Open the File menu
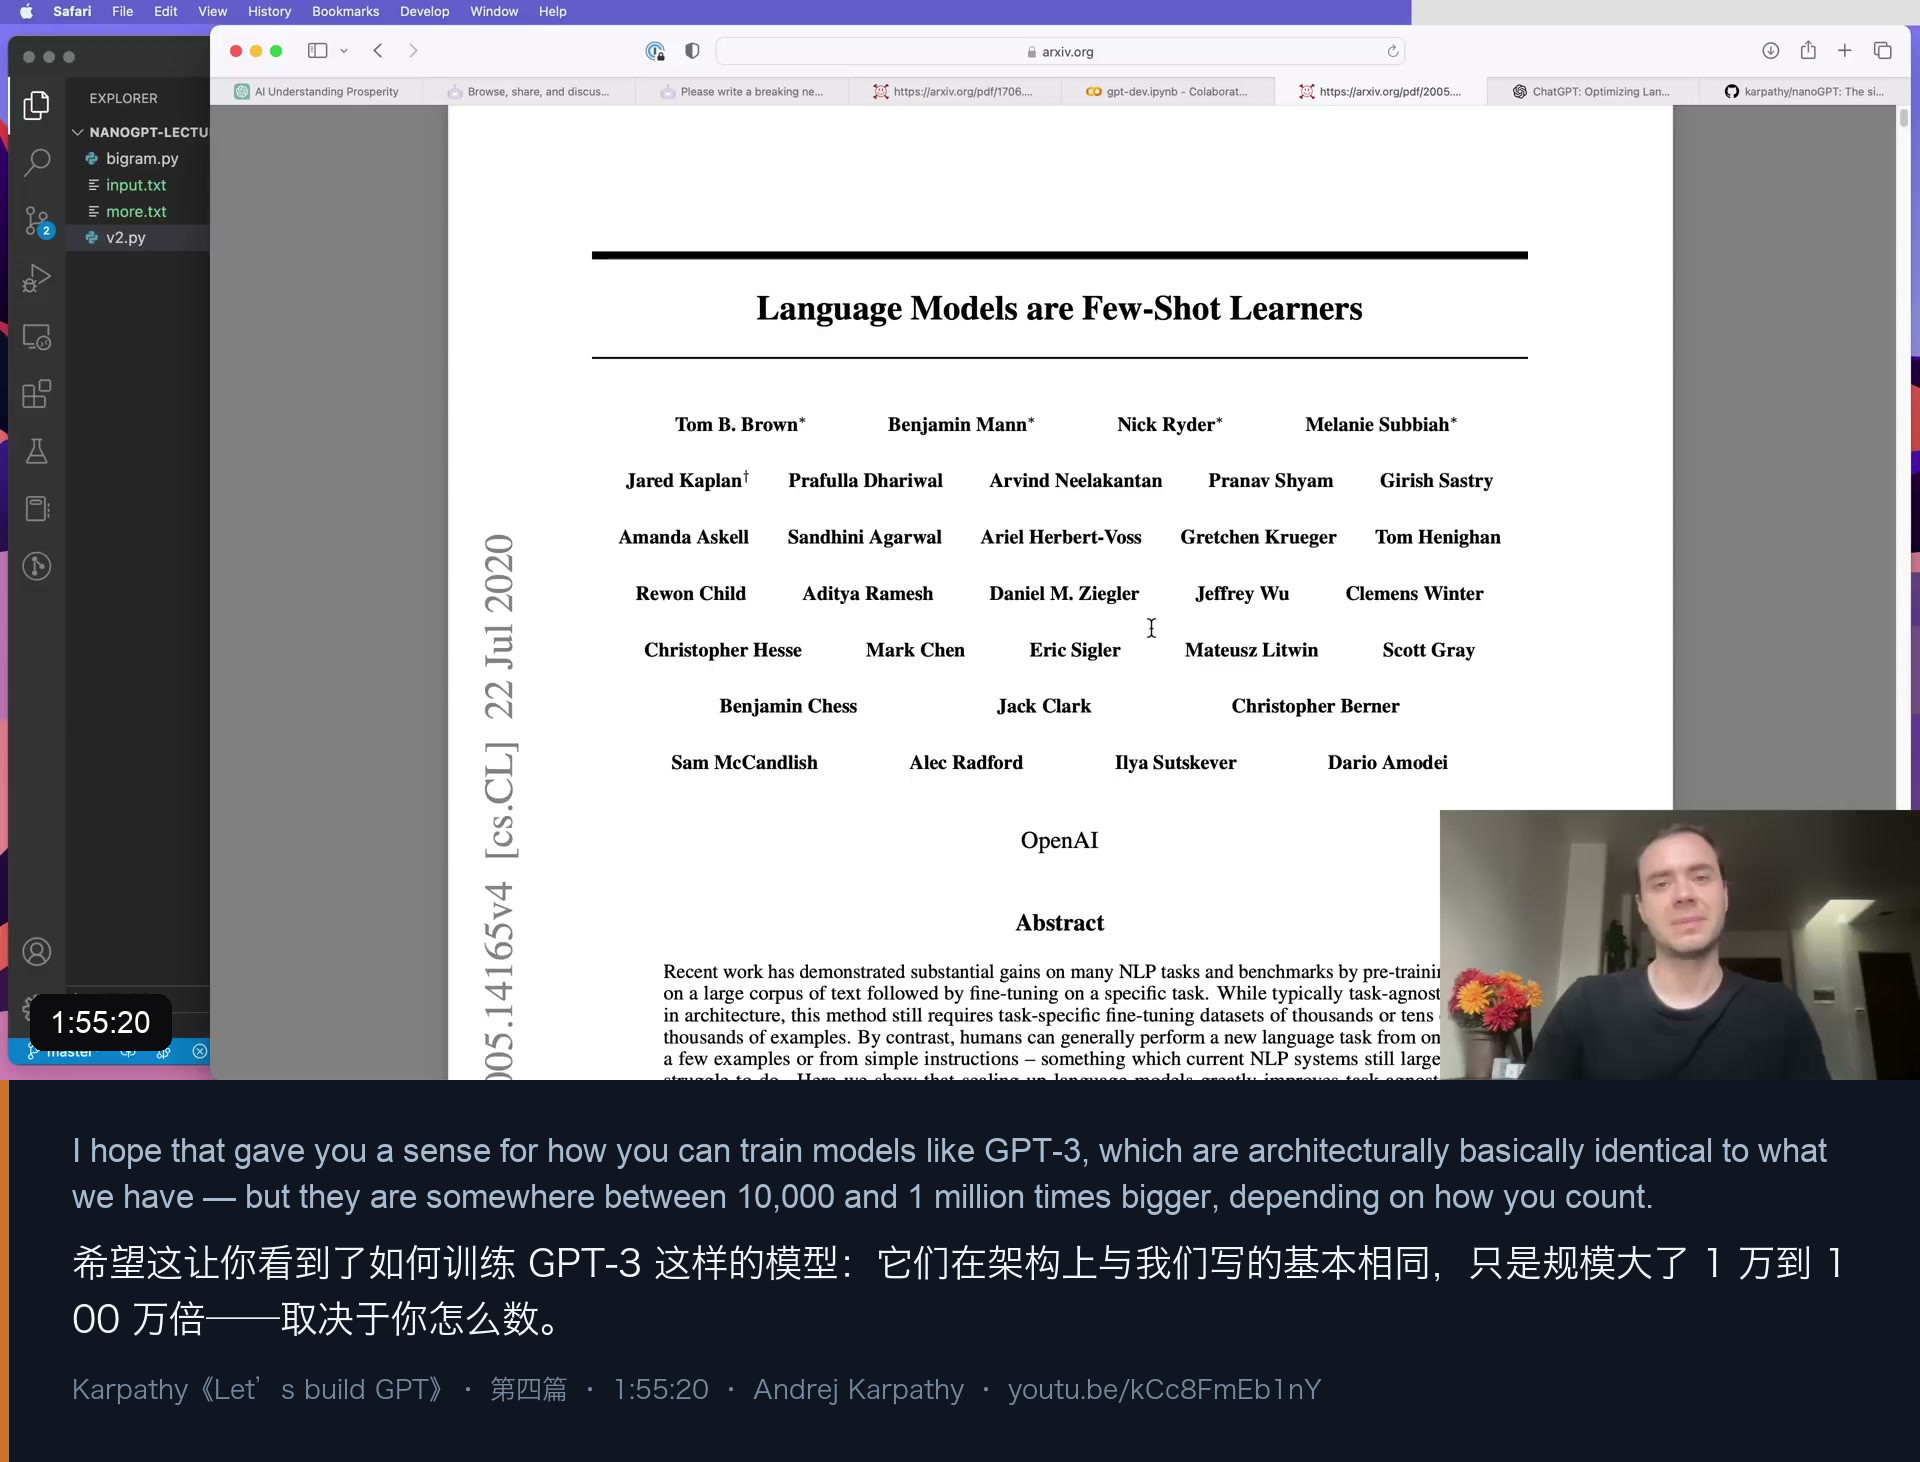The width and height of the screenshot is (1920, 1462). (x=123, y=12)
